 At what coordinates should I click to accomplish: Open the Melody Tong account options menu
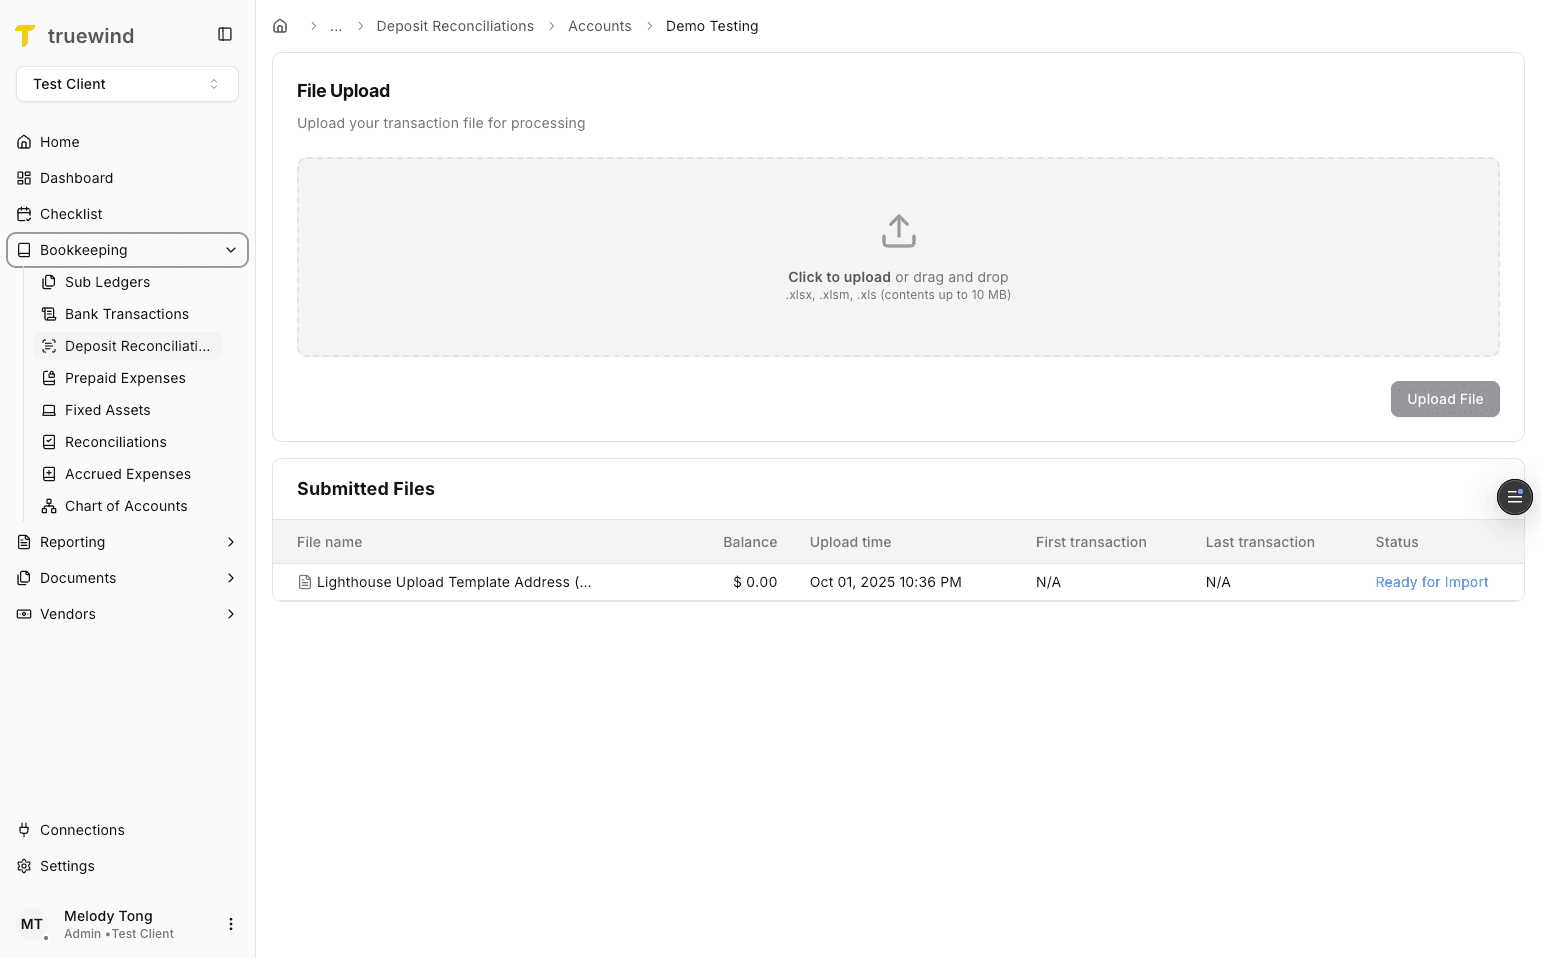coord(231,923)
